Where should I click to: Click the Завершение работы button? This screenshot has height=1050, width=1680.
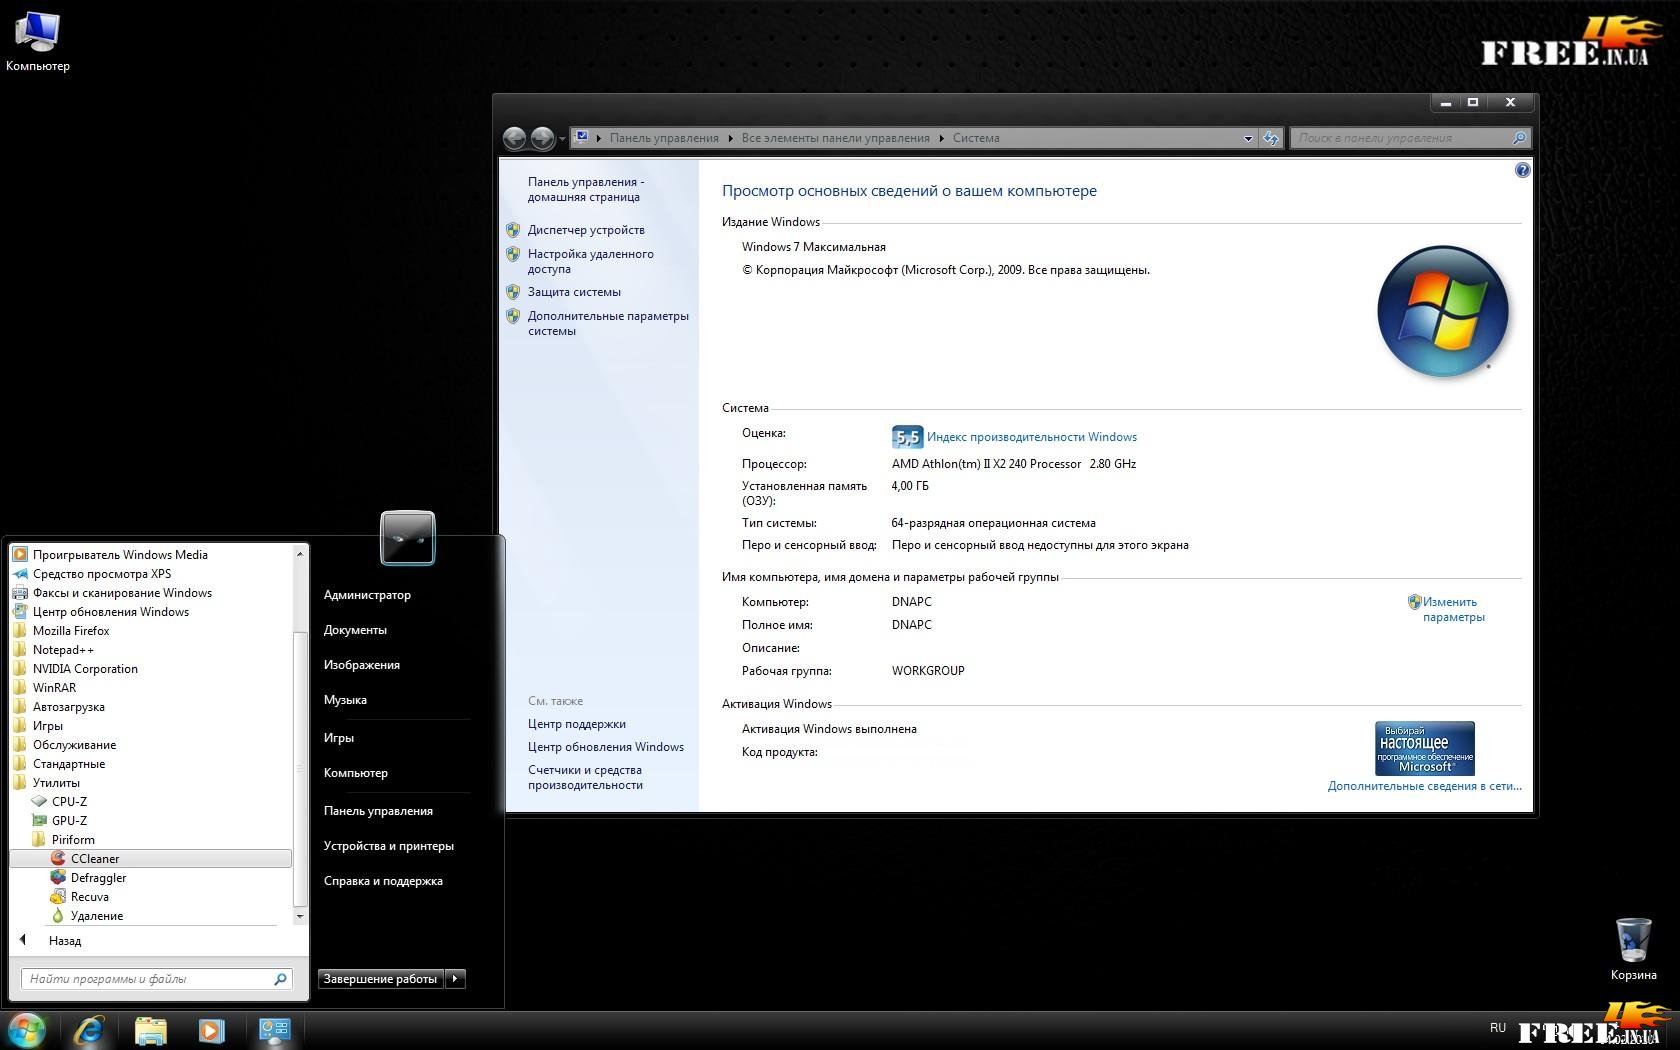(x=380, y=979)
